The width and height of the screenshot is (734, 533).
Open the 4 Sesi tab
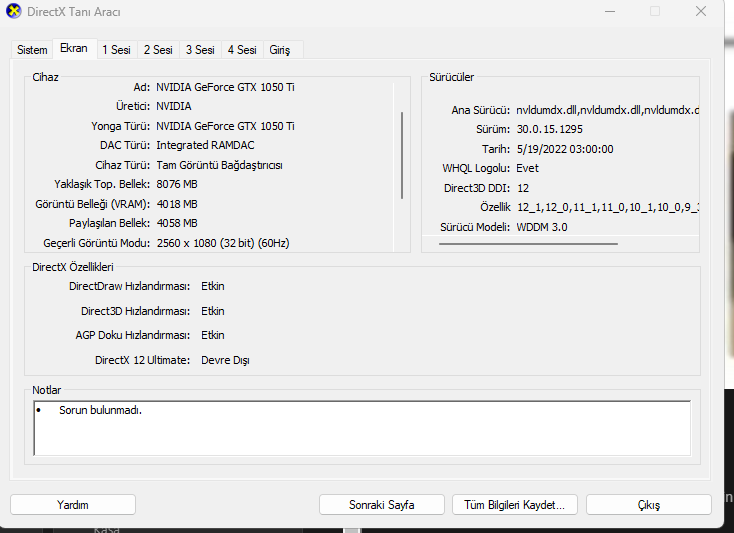tap(242, 50)
